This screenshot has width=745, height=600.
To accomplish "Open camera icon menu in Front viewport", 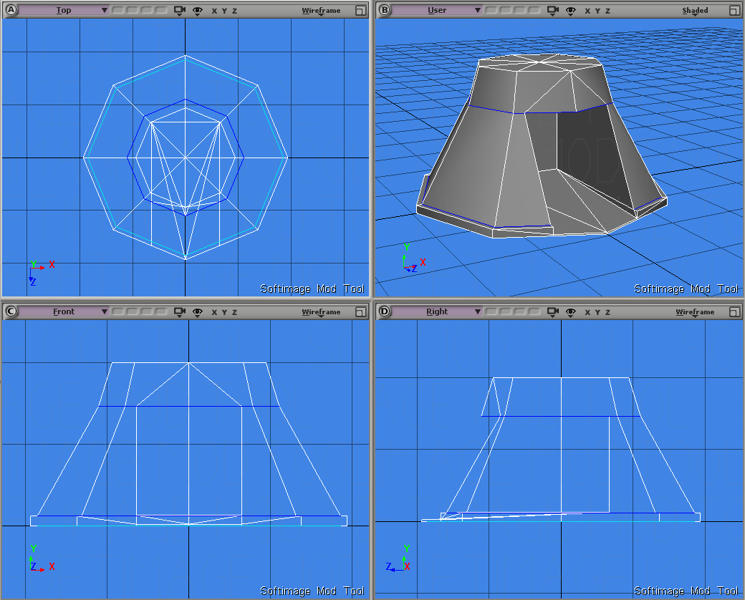I will coord(179,312).
